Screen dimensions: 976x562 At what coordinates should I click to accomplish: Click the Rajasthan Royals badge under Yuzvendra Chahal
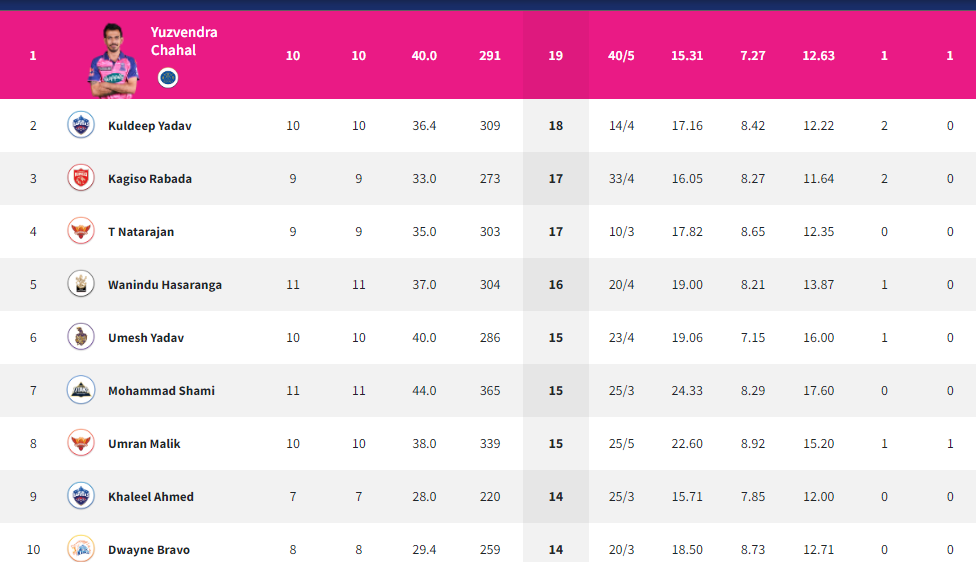pos(168,78)
